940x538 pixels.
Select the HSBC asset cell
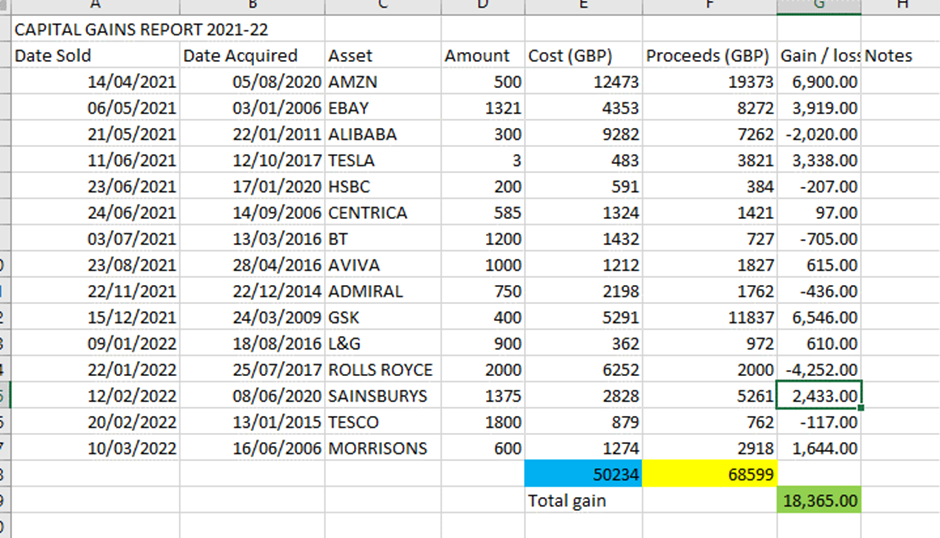tap(383, 187)
